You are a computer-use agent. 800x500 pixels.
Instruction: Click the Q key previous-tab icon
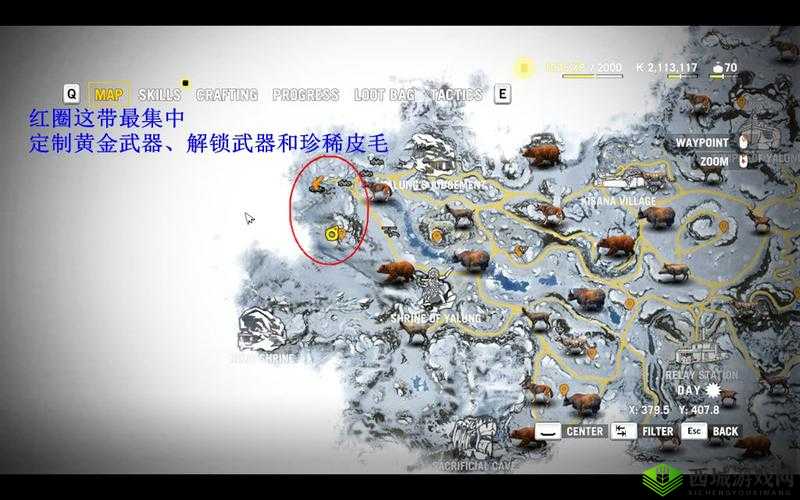pyautogui.click(x=71, y=94)
